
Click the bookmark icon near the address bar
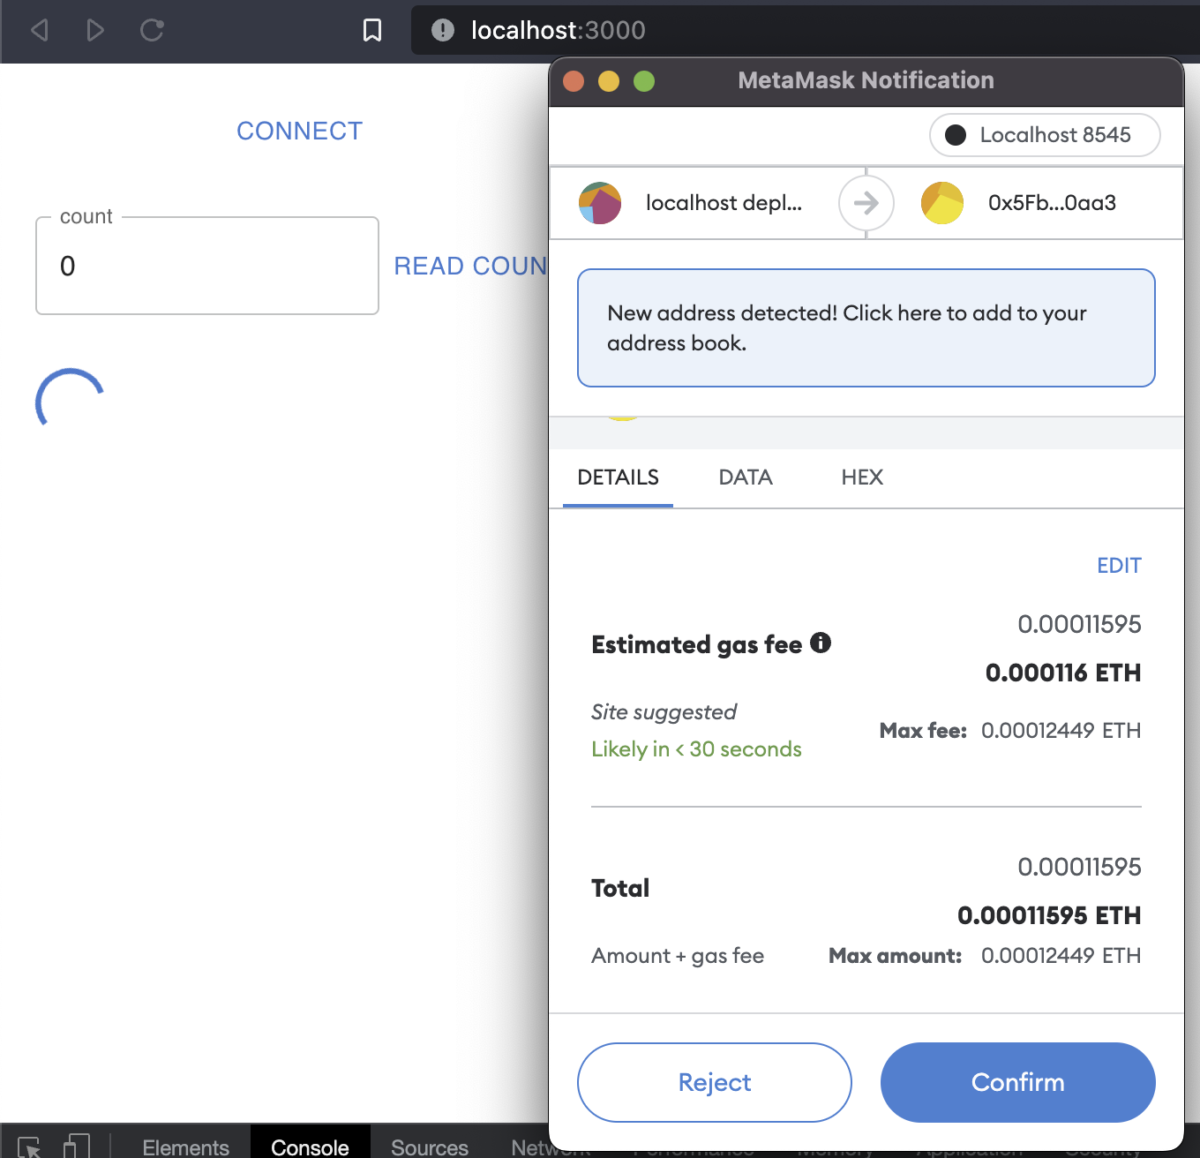pyautogui.click(x=371, y=30)
